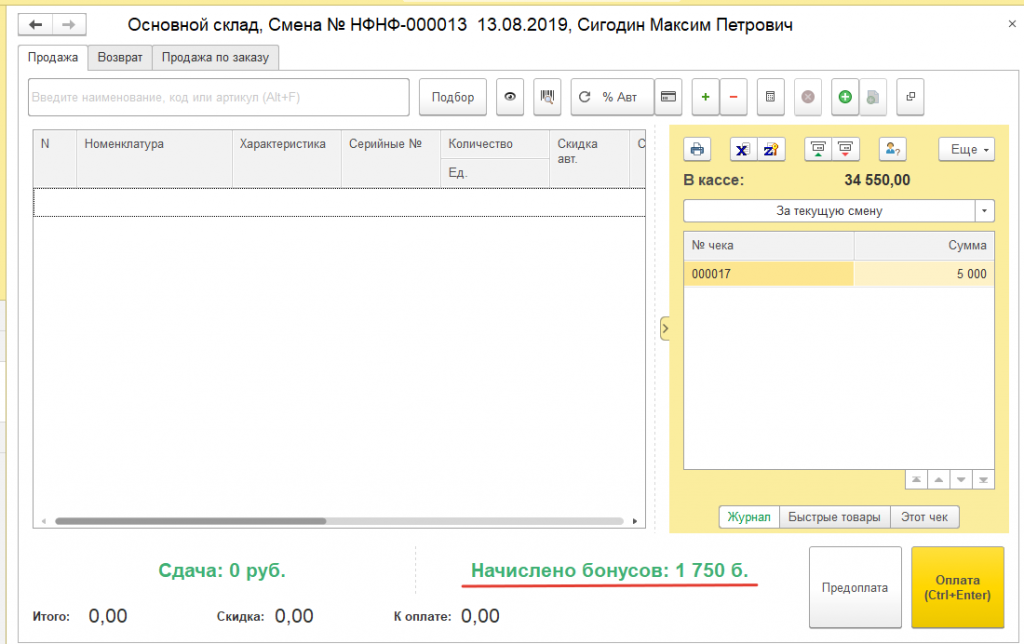The image size is (1024, 644).
Task: Click the red minus quantity button
Action: click(x=733, y=97)
